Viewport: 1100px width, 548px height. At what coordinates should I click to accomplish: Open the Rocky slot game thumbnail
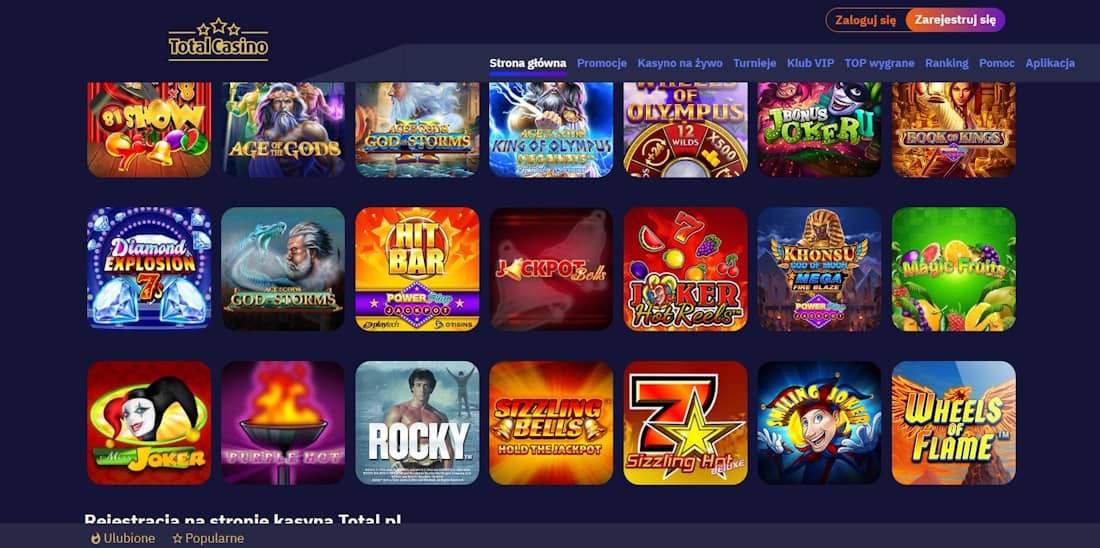coord(417,423)
